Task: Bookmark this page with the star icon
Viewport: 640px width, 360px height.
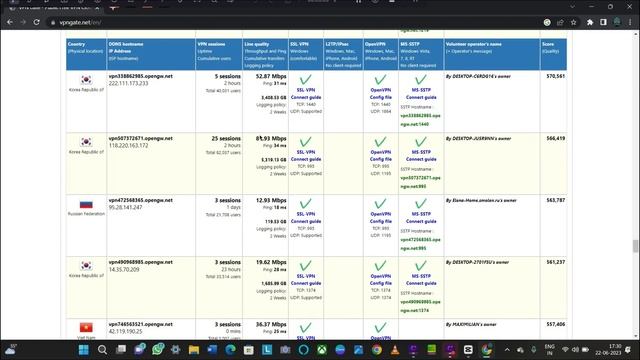Action: [x=573, y=22]
